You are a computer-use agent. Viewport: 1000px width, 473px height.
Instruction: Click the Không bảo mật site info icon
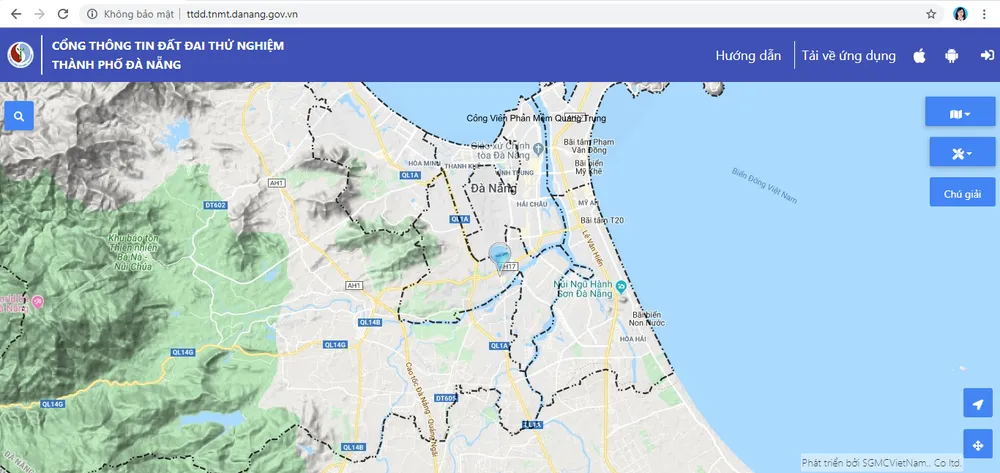(92, 14)
